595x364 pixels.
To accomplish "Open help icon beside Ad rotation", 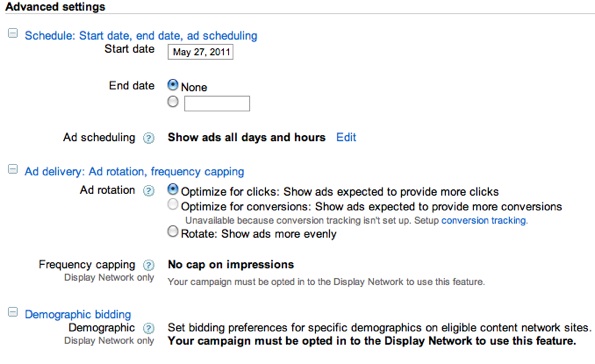I will 148,191.
